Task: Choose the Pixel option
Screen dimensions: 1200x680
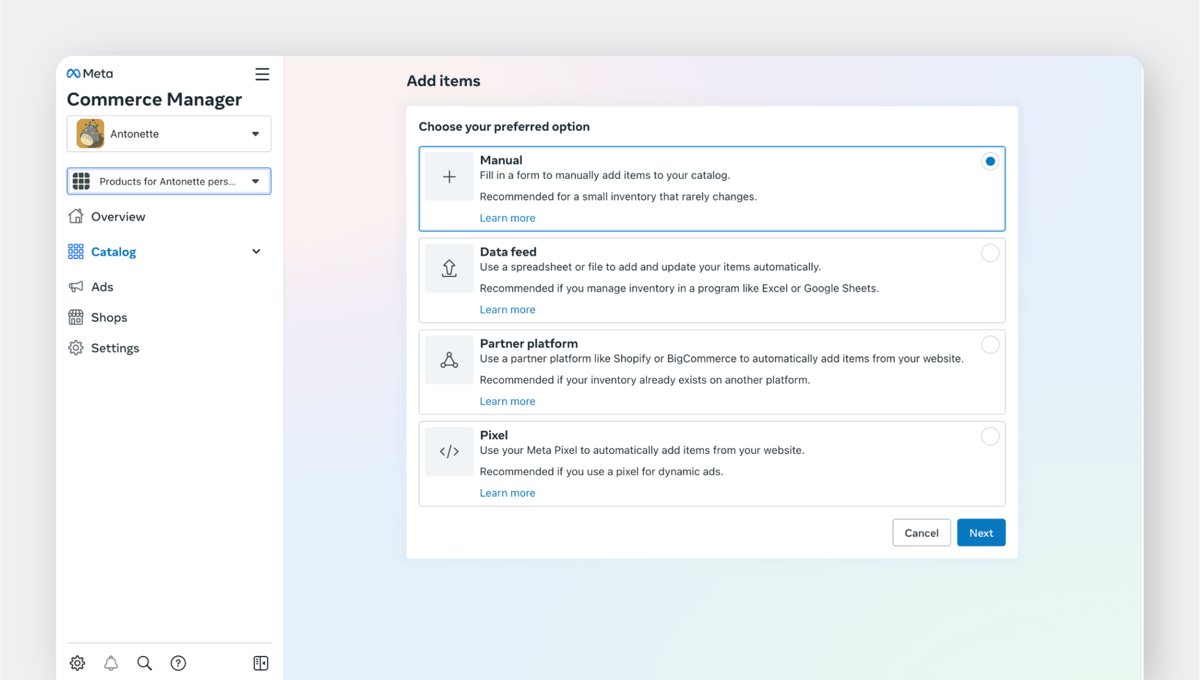Action: pyautogui.click(x=990, y=435)
